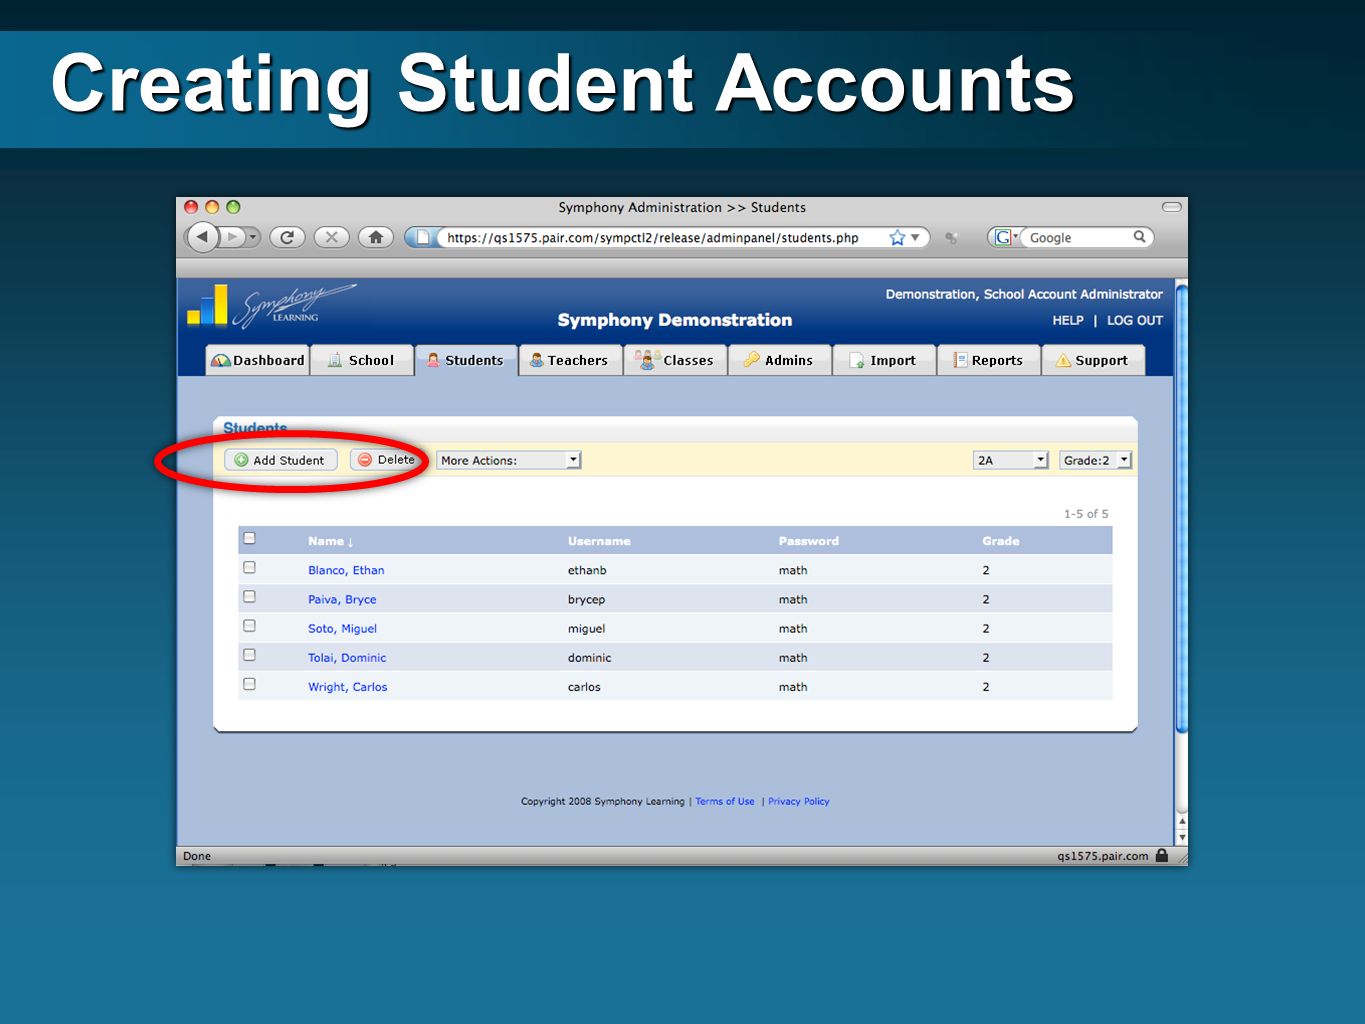Open the history dropdown beside forward arrow
Screen dimensions: 1365x1024
click(253, 237)
